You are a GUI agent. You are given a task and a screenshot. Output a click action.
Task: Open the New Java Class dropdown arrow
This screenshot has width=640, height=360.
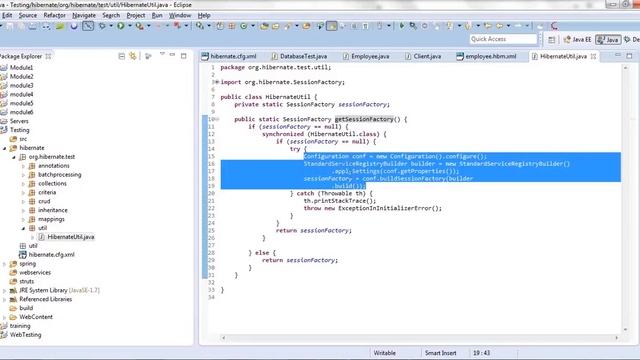pyautogui.click(x=253, y=26)
